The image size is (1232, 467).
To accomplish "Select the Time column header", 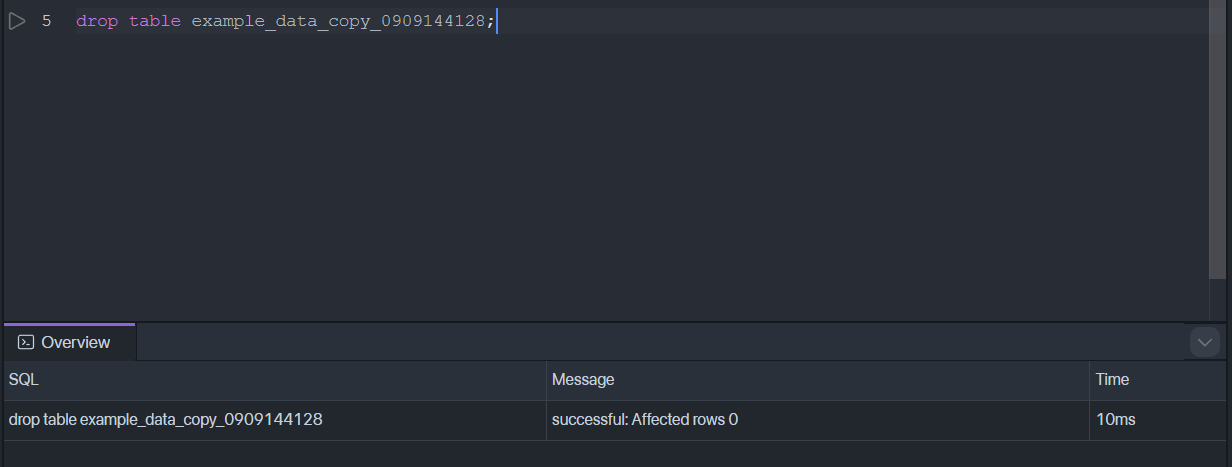I will [1112, 380].
